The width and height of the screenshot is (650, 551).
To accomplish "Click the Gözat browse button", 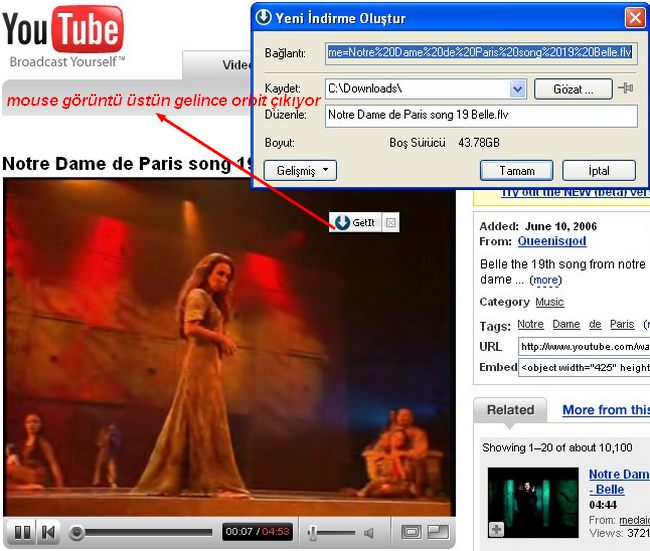I will pos(573,89).
